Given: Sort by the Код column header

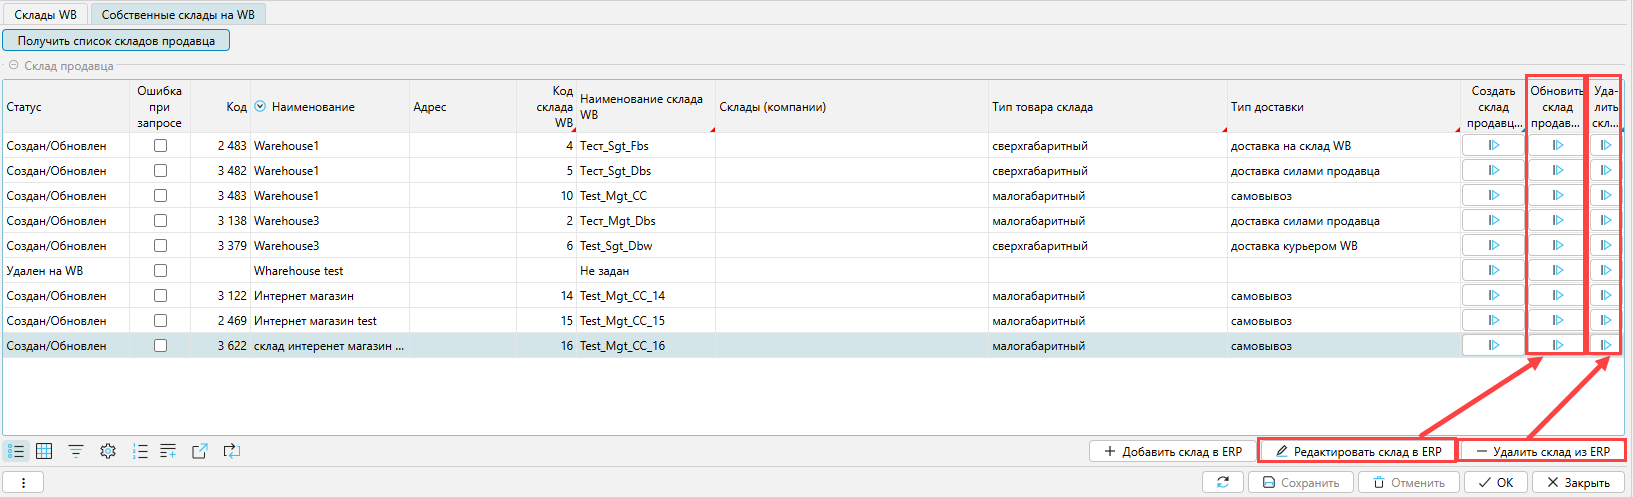Looking at the screenshot, I should 220,107.
